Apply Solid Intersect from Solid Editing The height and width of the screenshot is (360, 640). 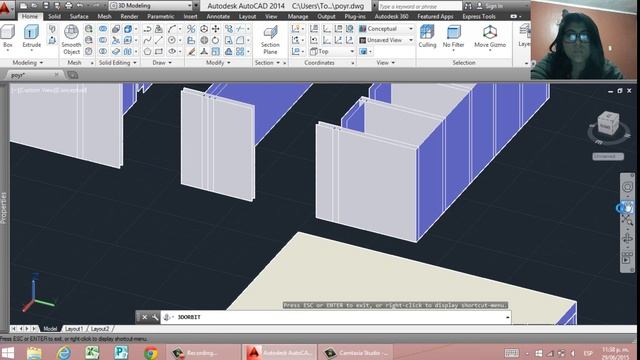(x=103, y=52)
